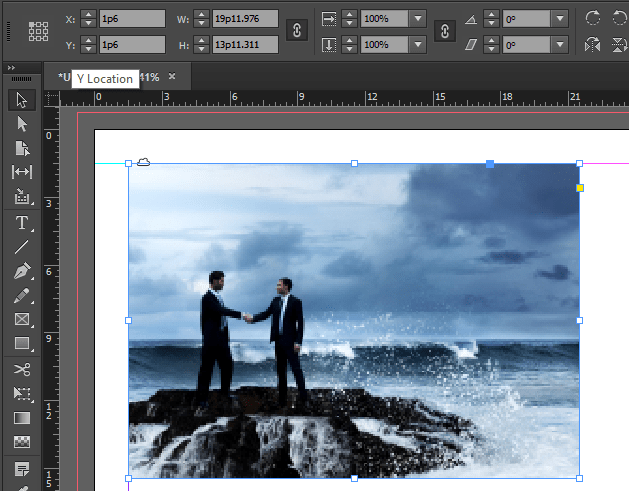This screenshot has width=629, height=491.
Task: Select the Rectangle tool
Action: pyautogui.click(x=22, y=343)
